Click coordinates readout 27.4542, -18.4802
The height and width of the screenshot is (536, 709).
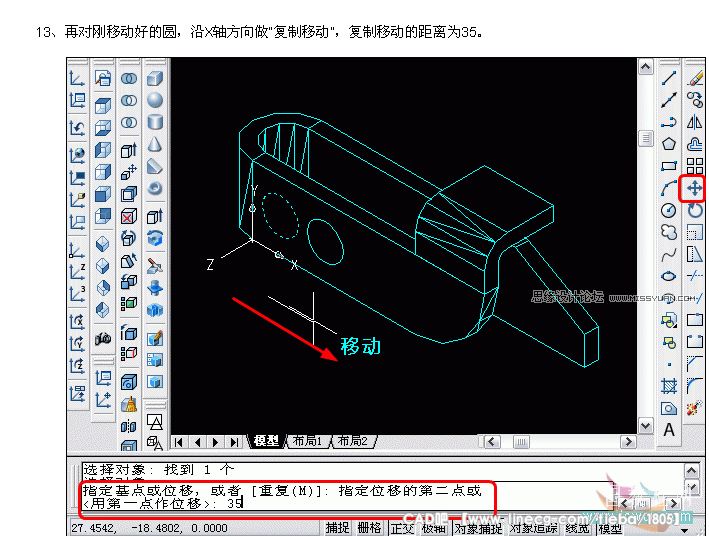click(149, 528)
